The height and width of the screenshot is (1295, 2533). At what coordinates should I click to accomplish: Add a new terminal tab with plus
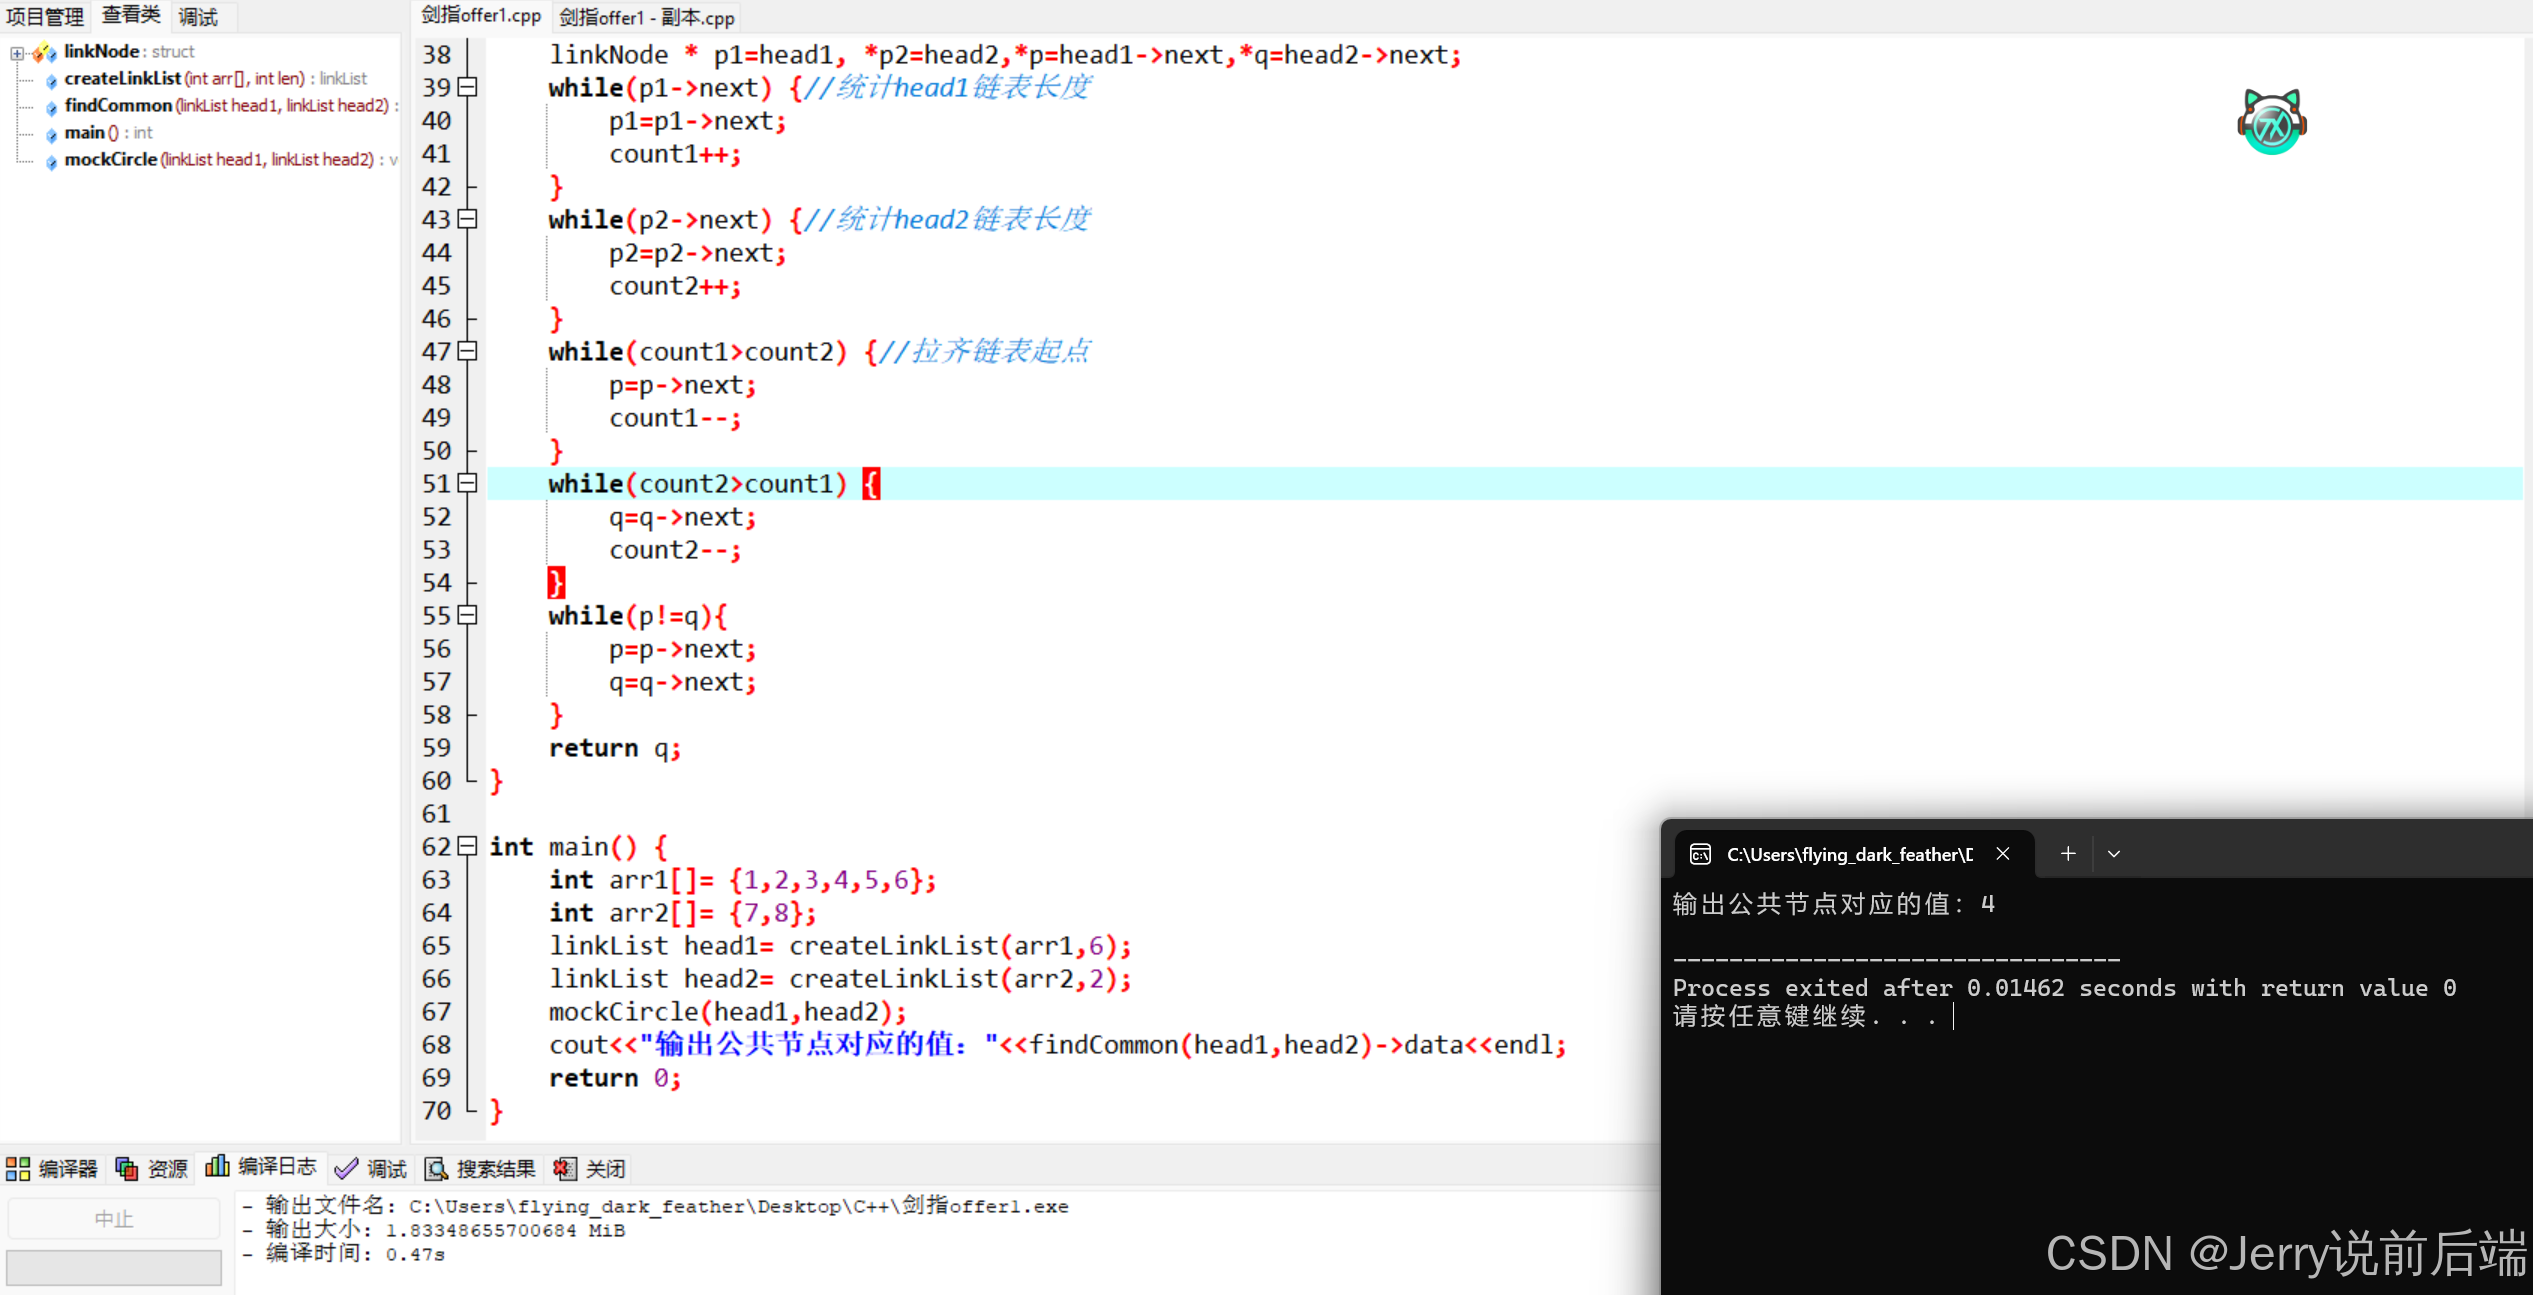pyautogui.click(x=2068, y=854)
